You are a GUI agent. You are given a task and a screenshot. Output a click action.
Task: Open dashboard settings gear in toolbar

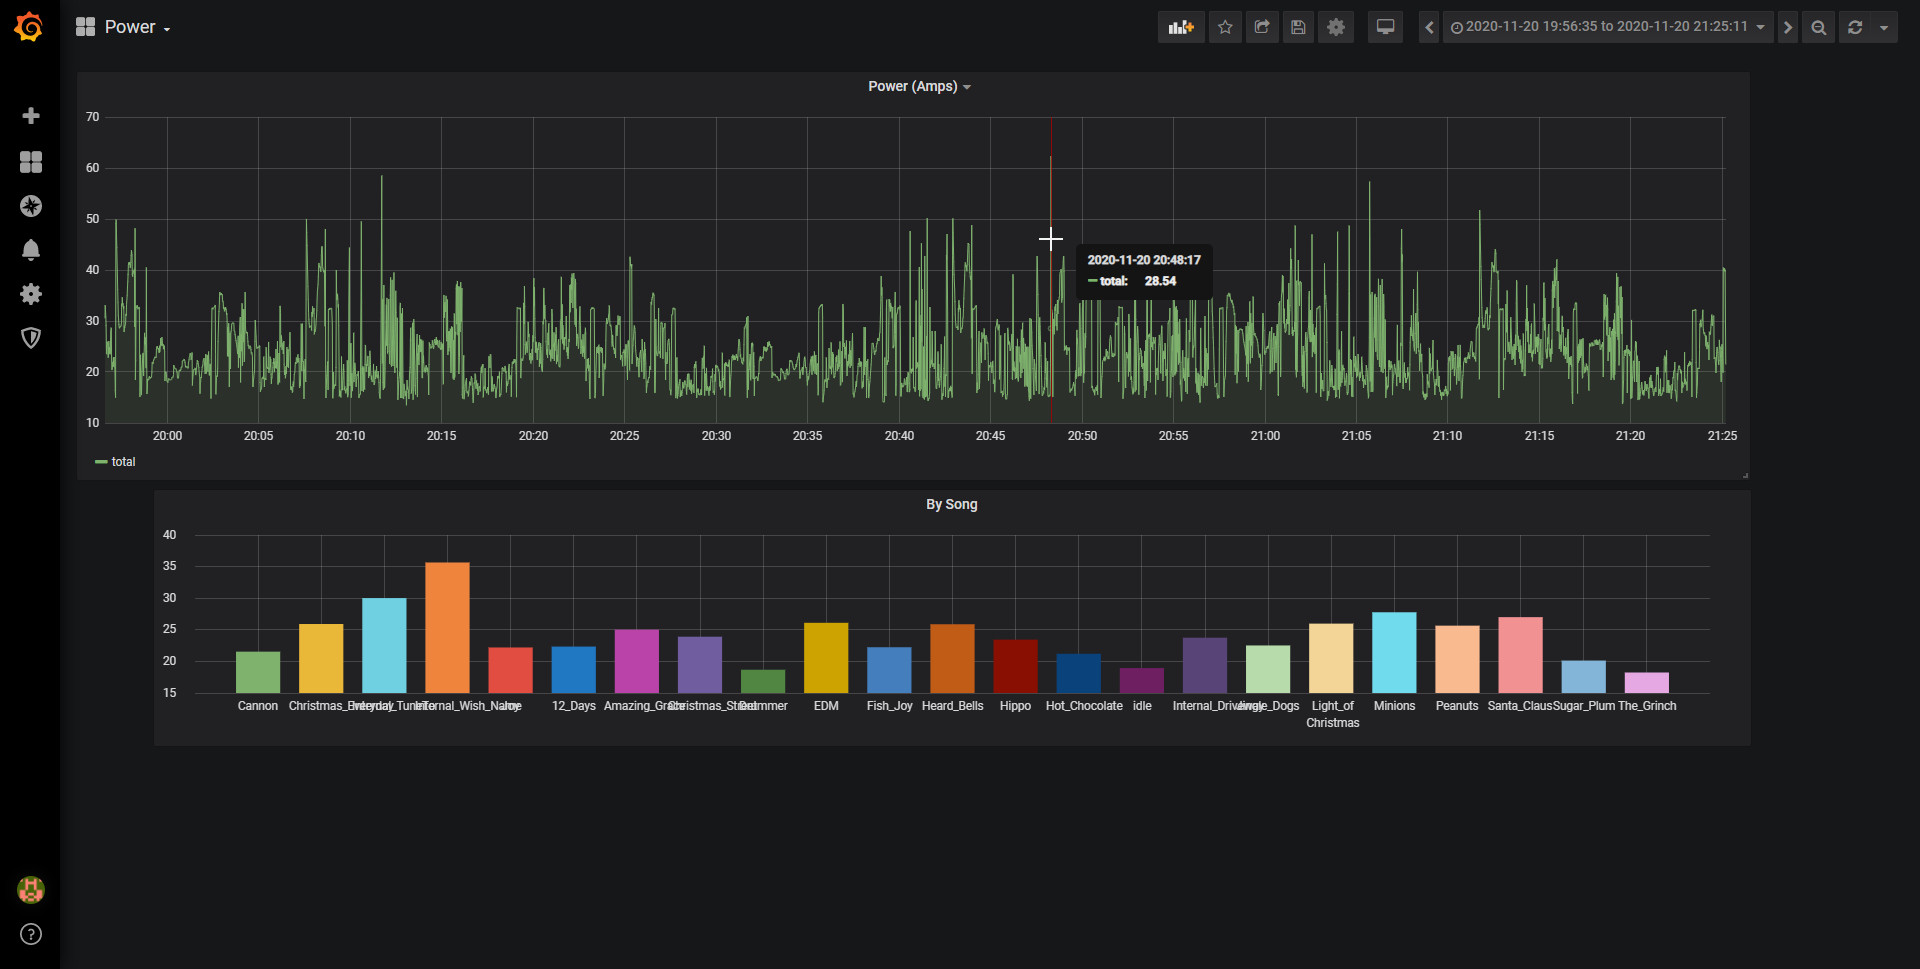1336,27
